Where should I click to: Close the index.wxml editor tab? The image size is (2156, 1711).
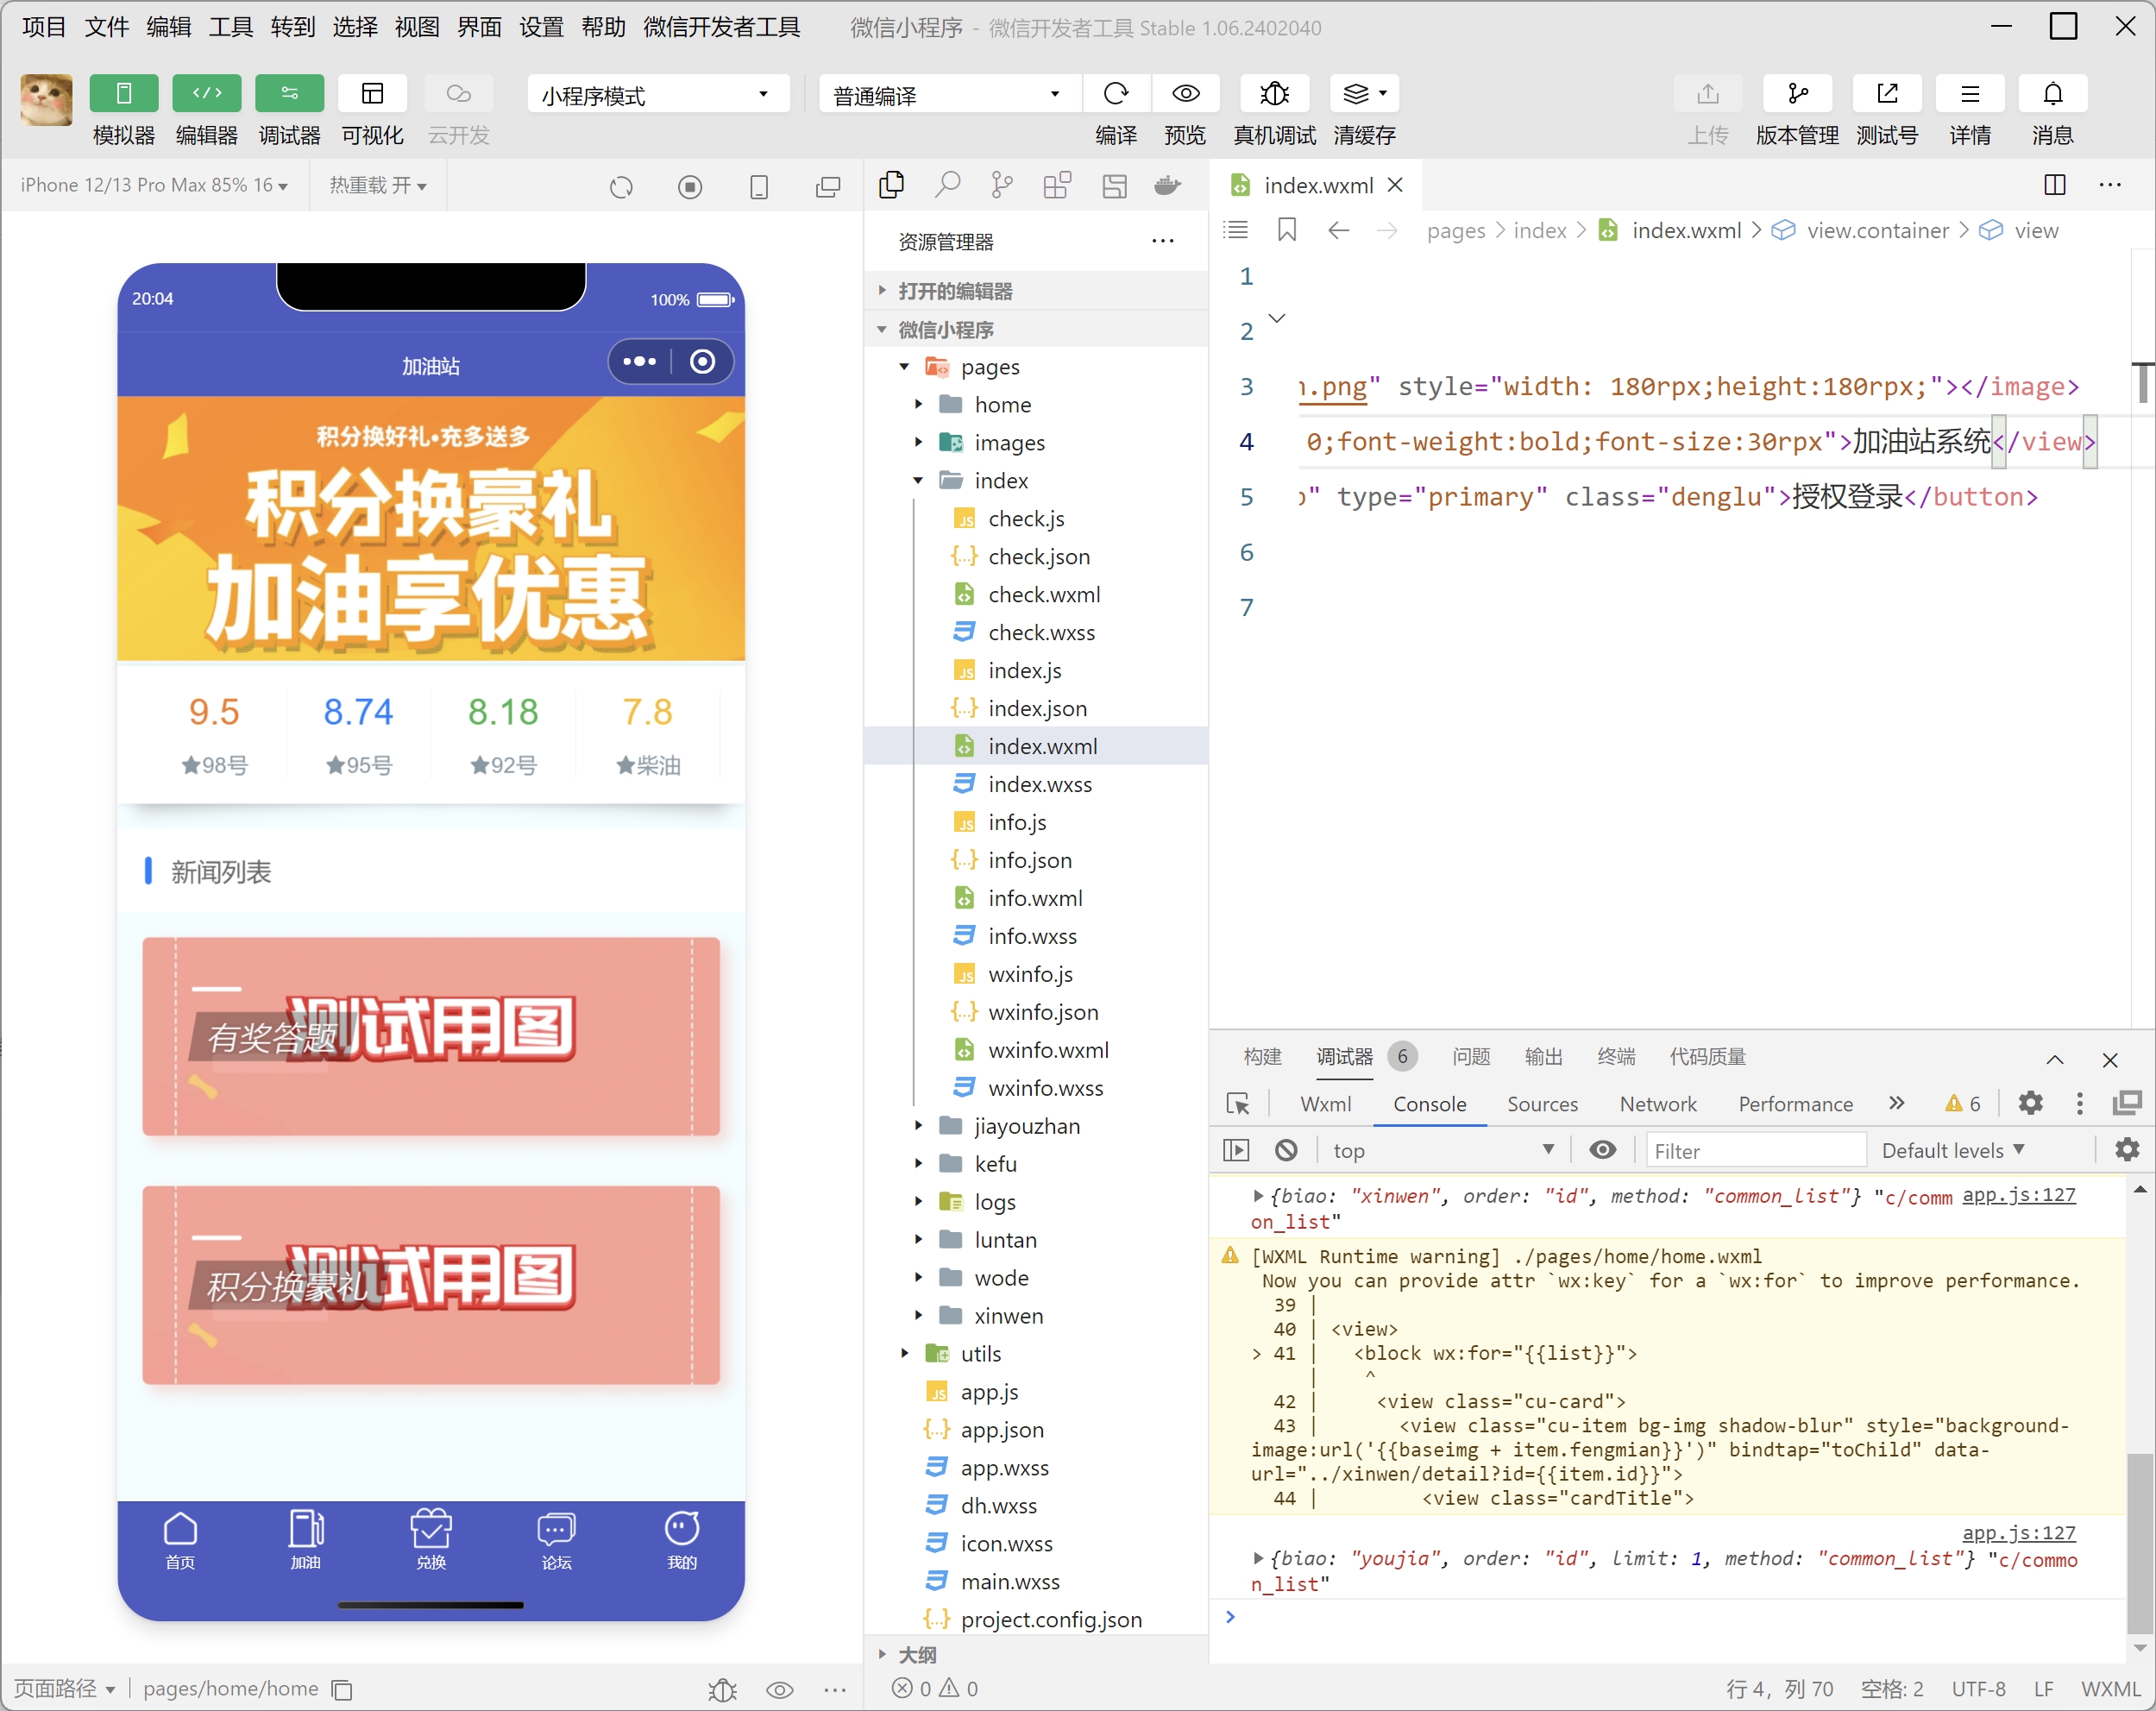[x=1396, y=185]
